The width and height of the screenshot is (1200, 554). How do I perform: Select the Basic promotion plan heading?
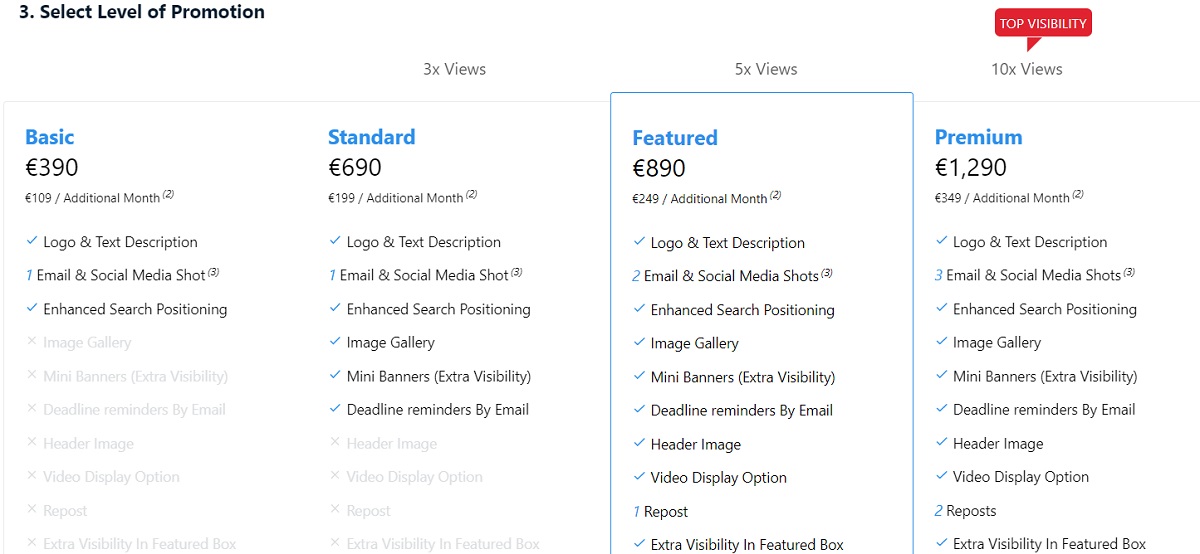pos(50,137)
